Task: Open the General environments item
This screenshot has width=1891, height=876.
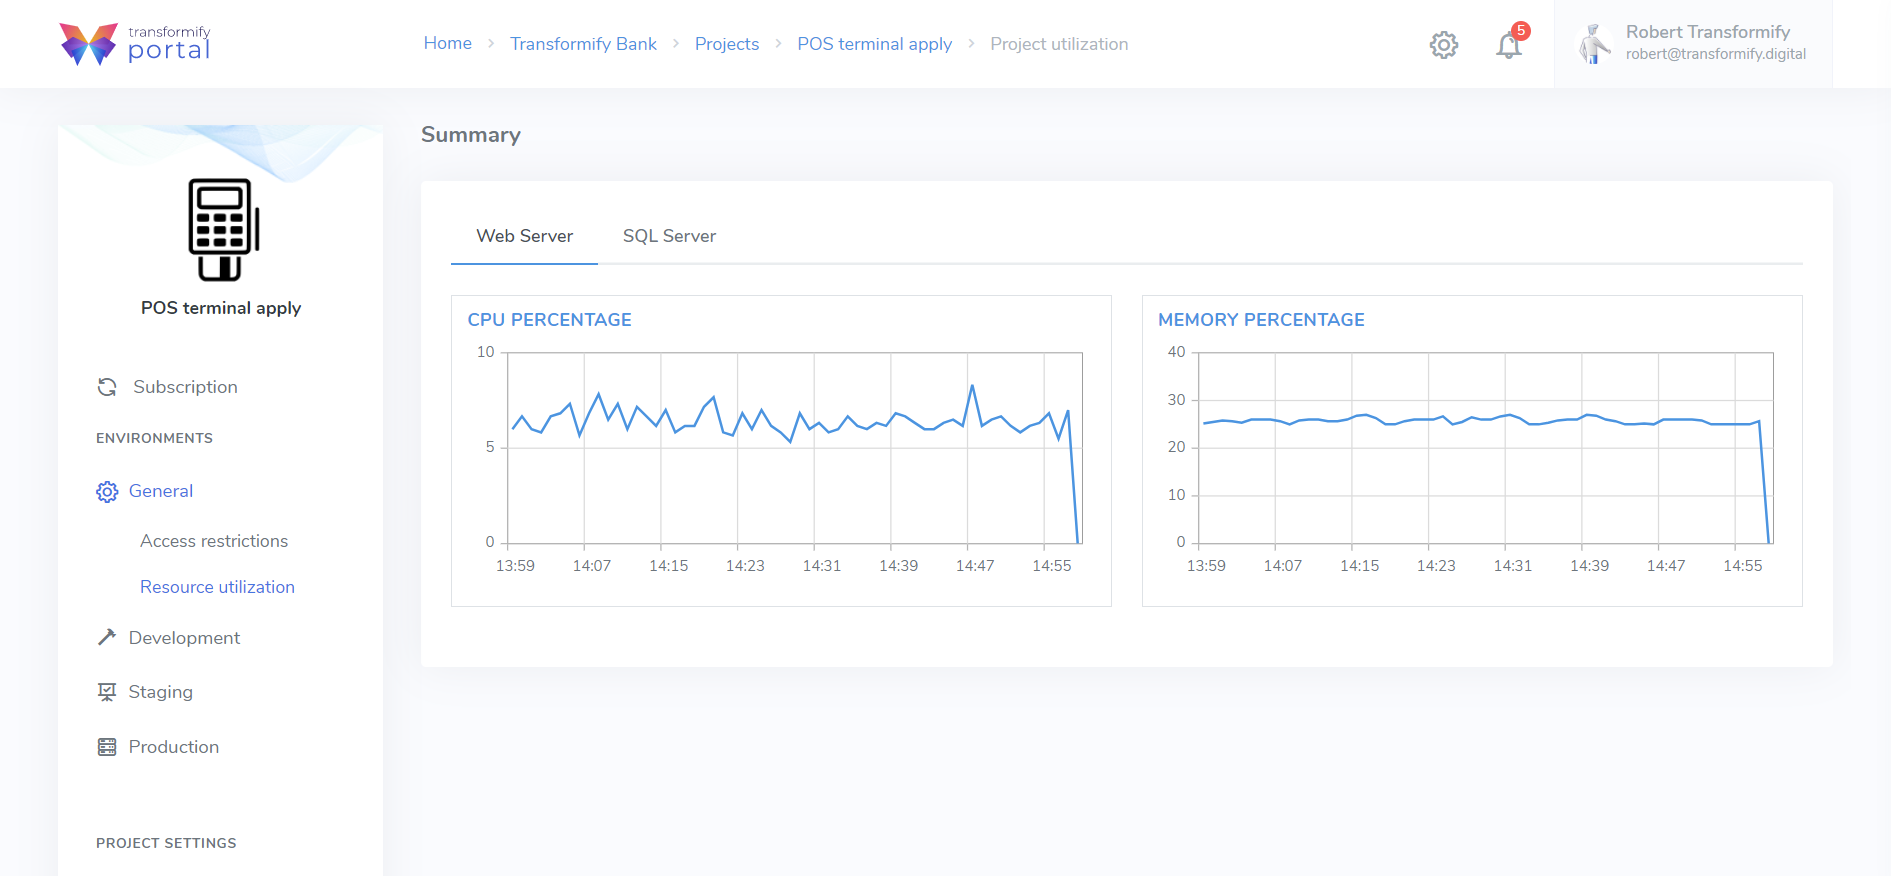Action: click(x=161, y=491)
